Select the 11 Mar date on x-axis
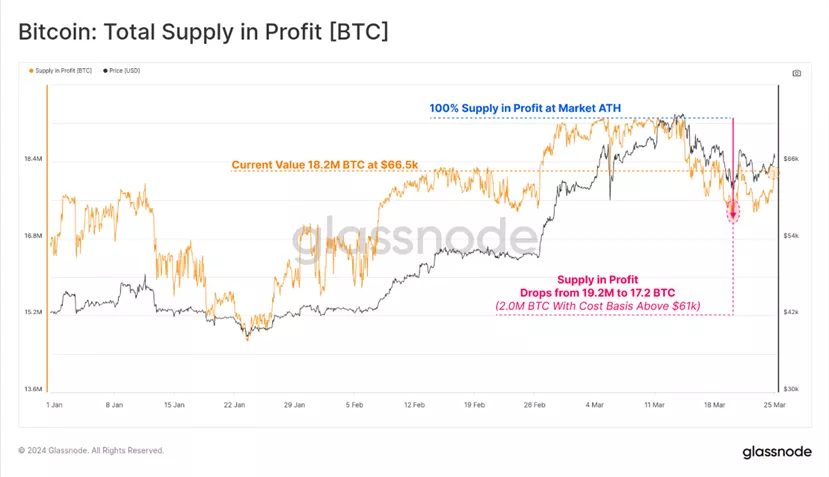The image size is (829, 477). (x=655, y=405)
